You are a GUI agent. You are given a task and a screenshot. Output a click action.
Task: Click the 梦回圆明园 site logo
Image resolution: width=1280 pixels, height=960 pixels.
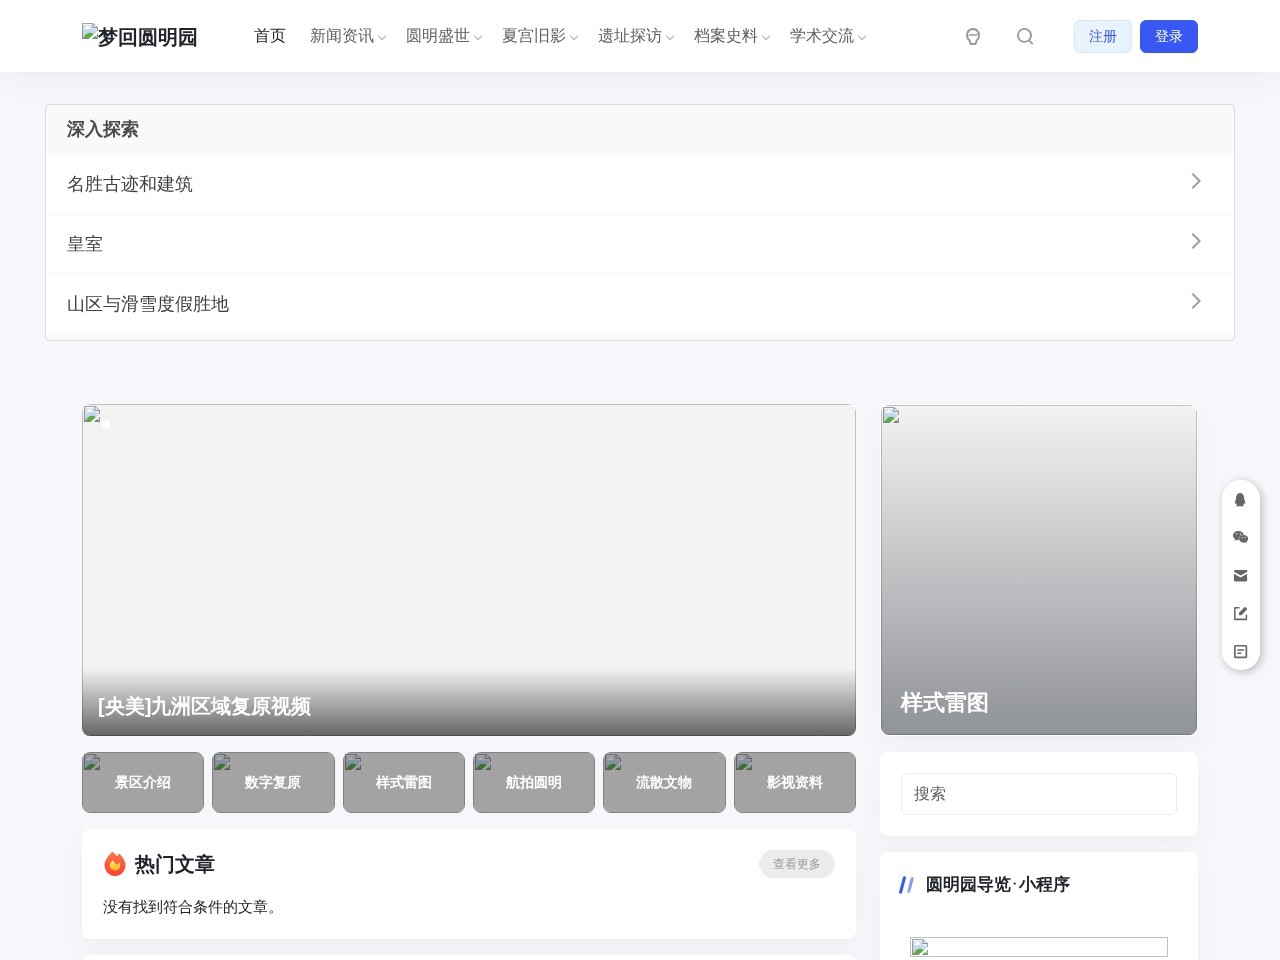tap(139, 36)
